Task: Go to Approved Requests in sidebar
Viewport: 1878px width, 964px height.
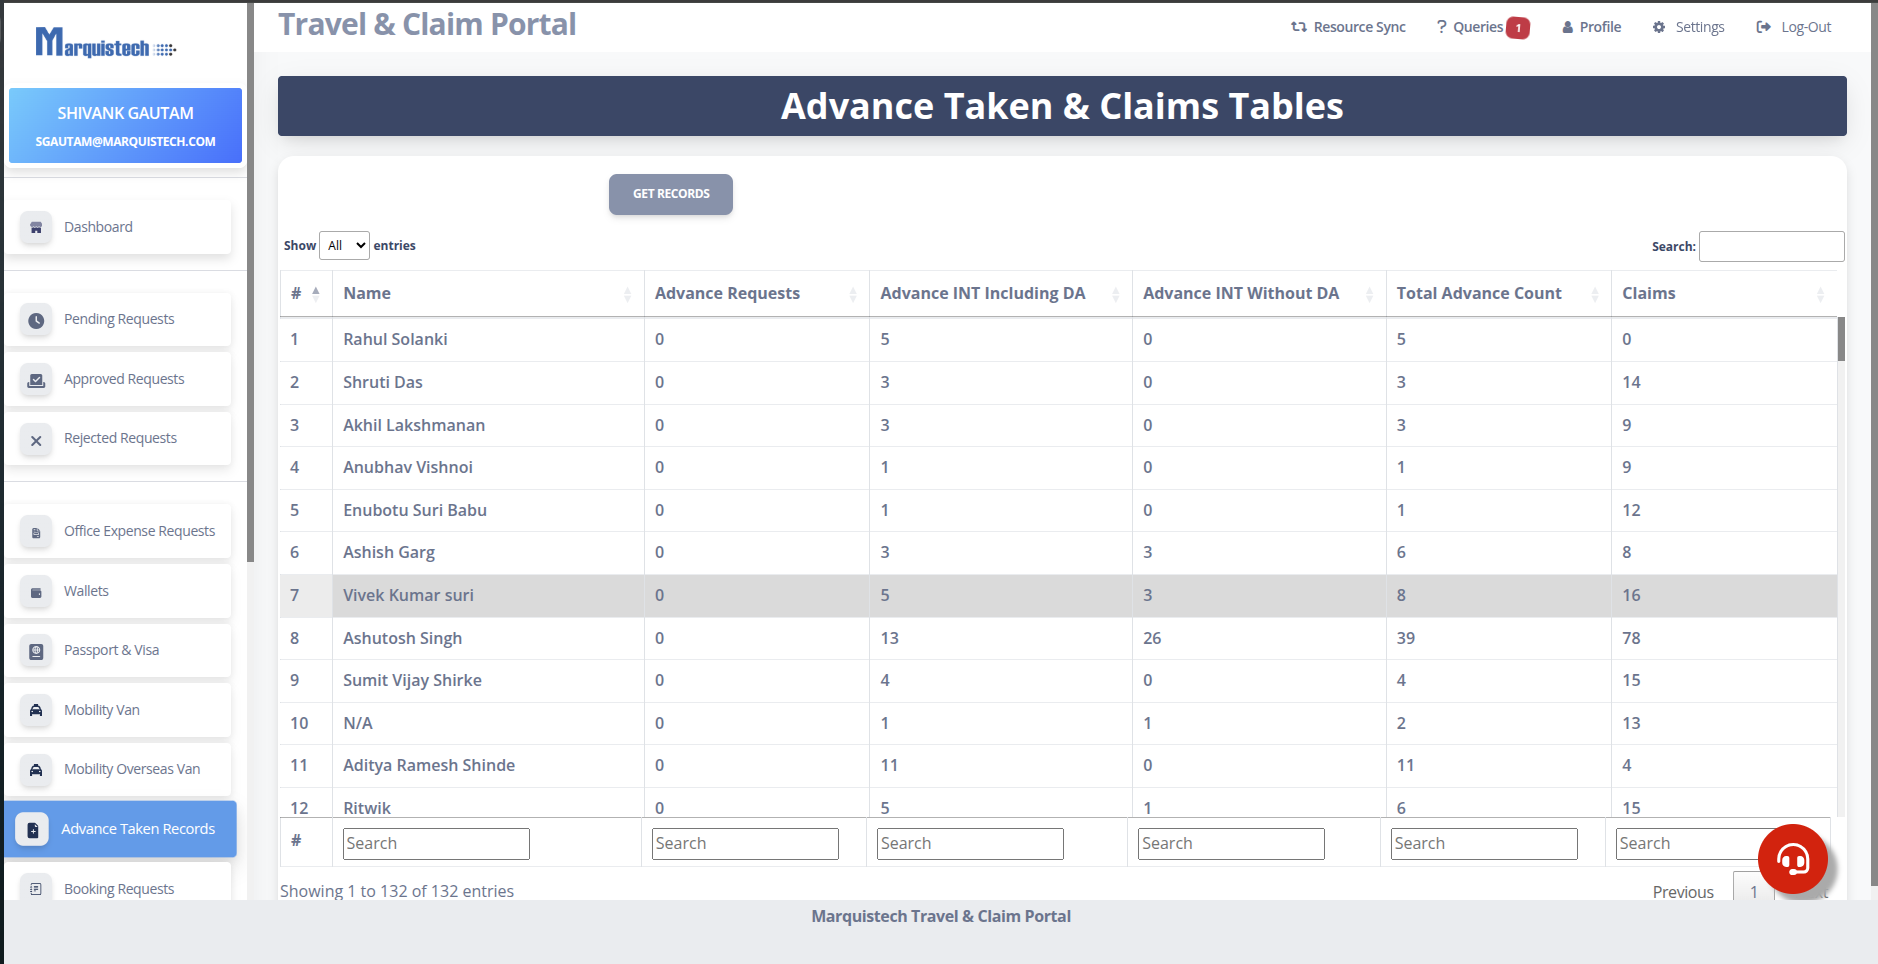Action: pyautogui.click(x=124, y=379)
